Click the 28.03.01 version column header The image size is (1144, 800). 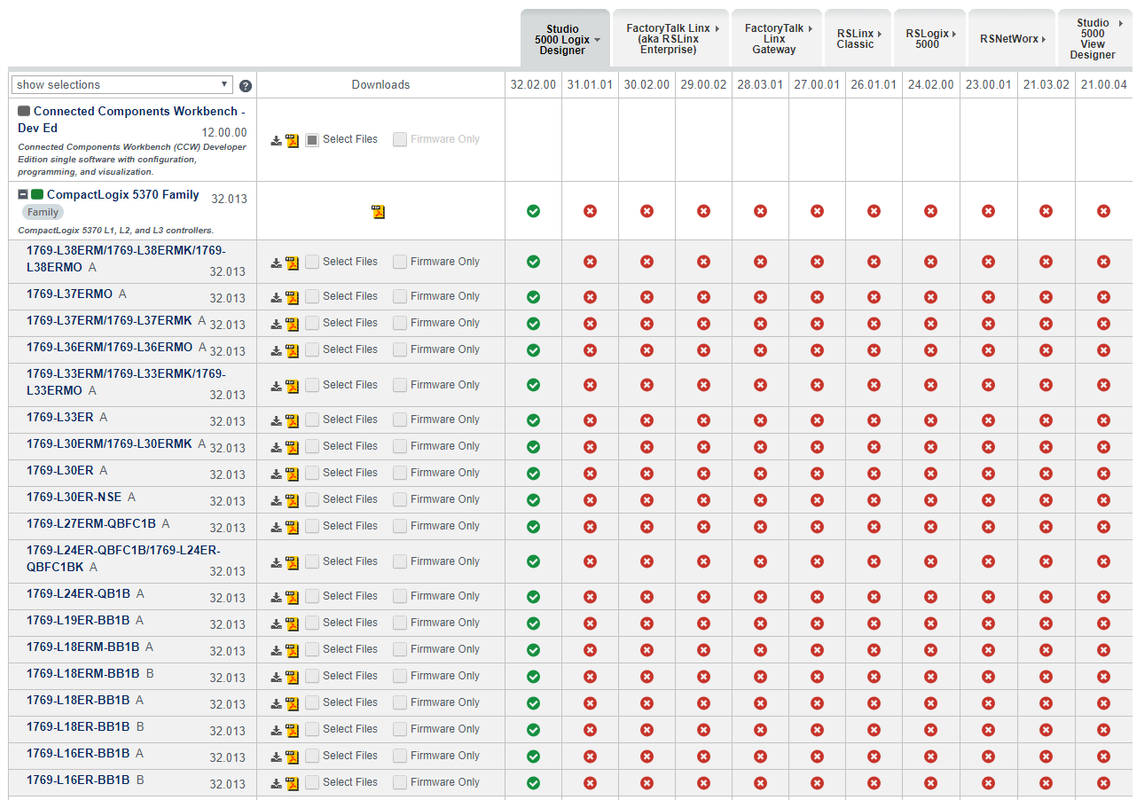click(x=760, y=85)
